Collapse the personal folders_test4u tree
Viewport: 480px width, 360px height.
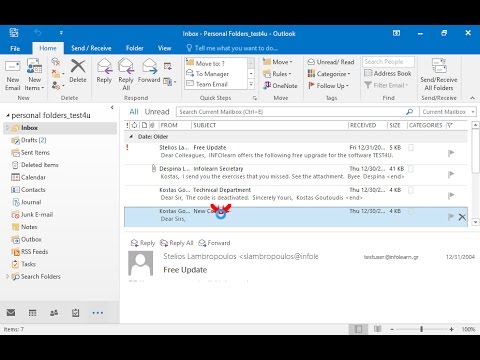tap(8, 115)
